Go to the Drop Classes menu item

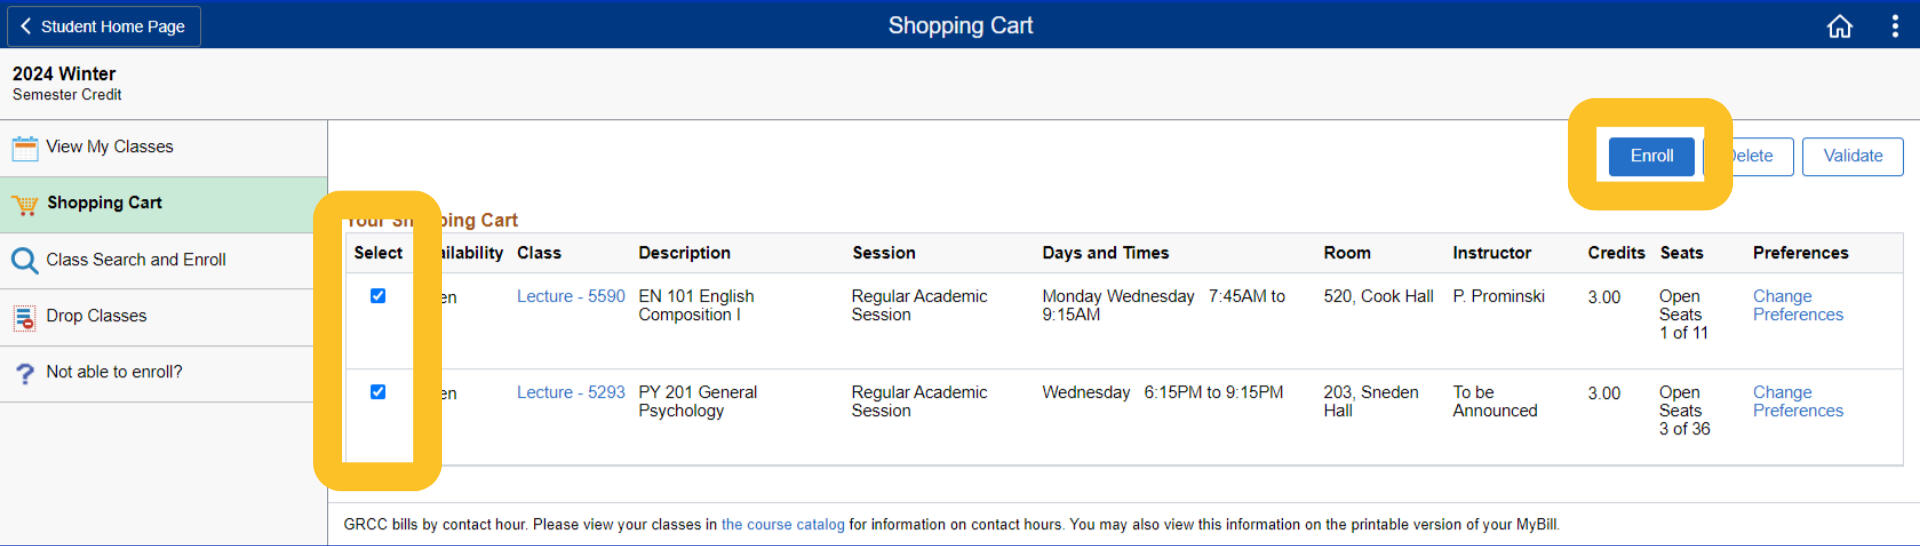pyautogui.click(x=96, y=316)
